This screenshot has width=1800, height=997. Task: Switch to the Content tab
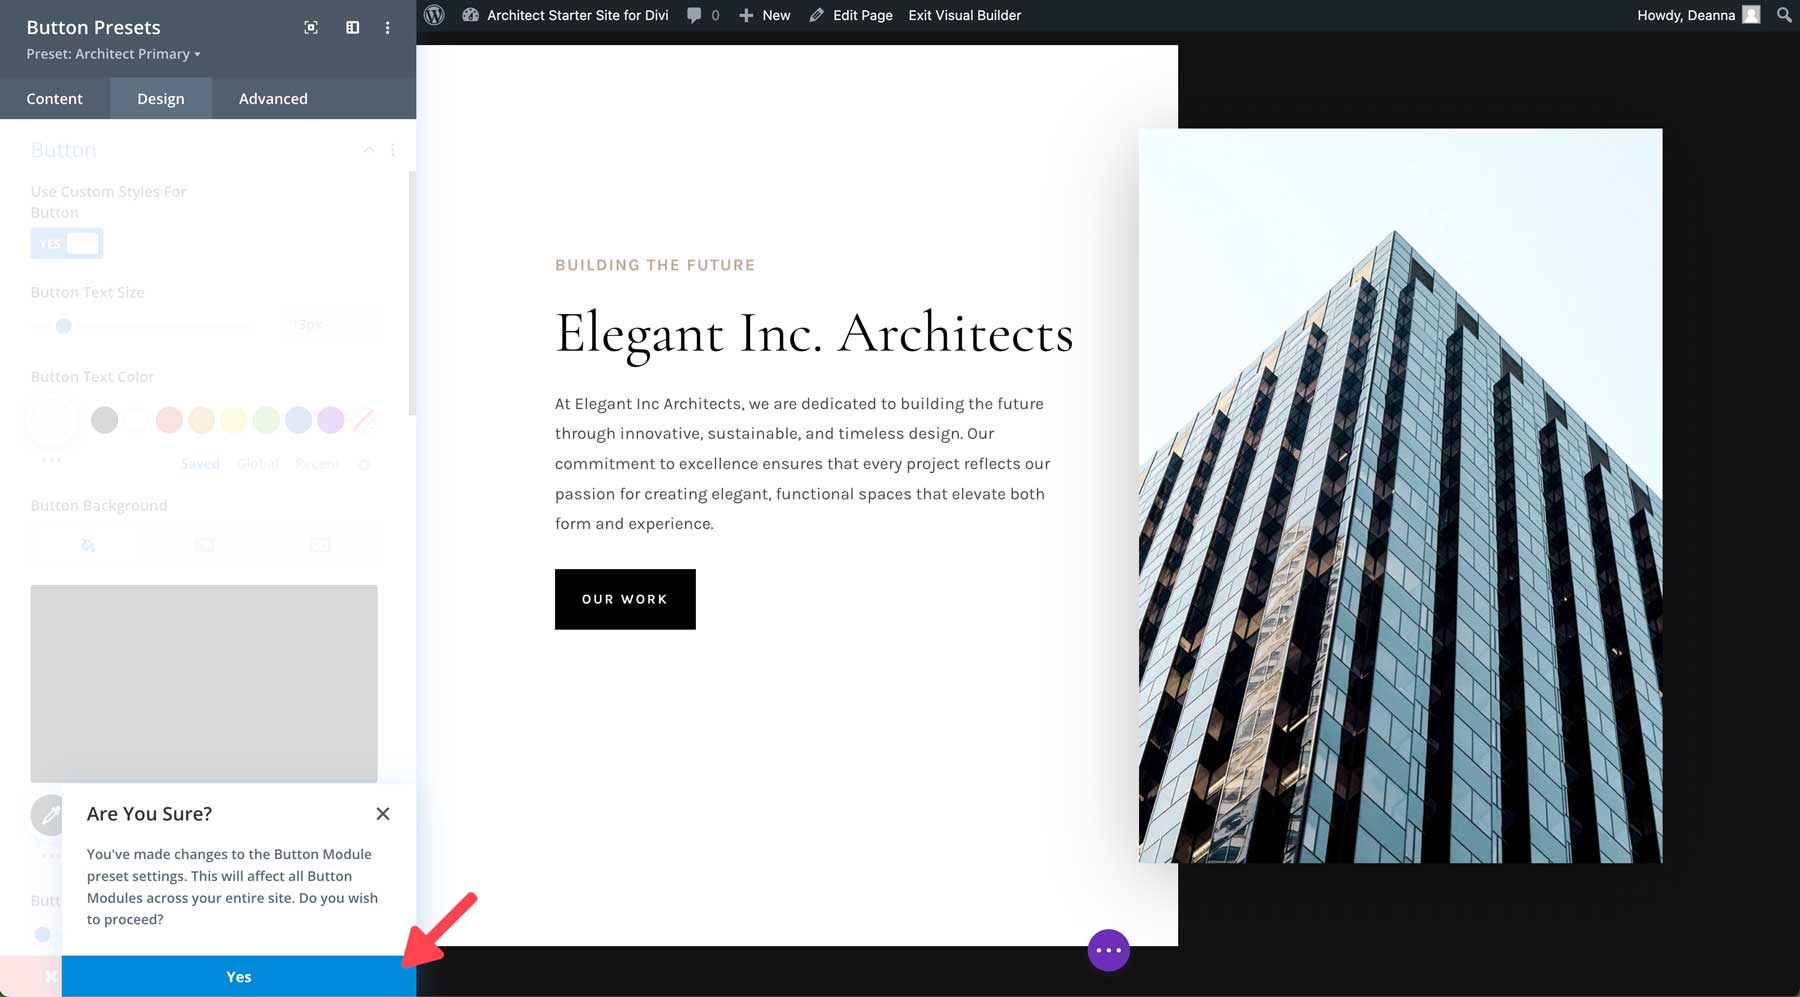(55, 98)
